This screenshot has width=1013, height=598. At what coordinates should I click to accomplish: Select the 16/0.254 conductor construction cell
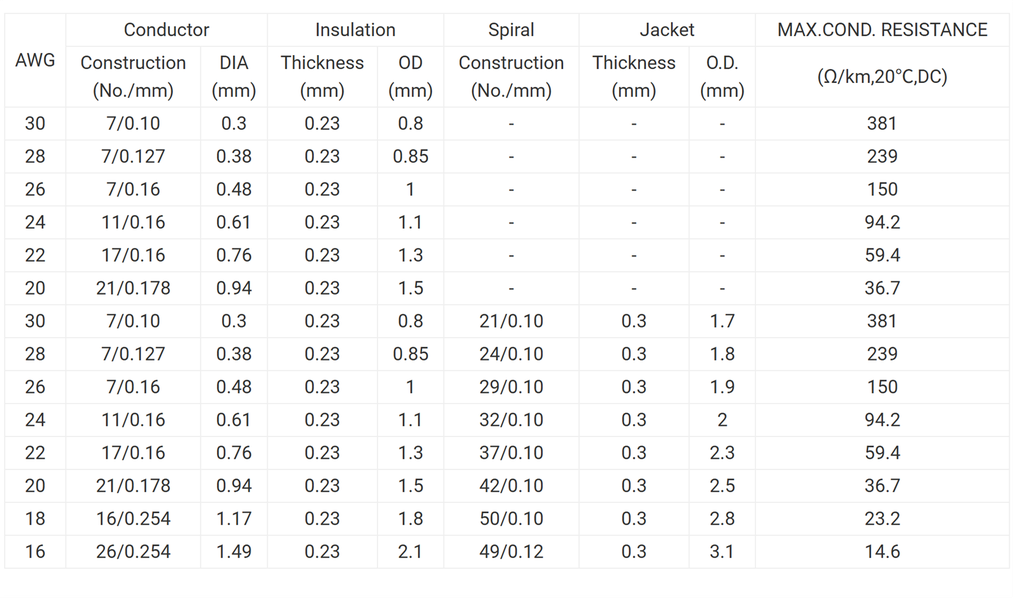click(x=133, y=518)
